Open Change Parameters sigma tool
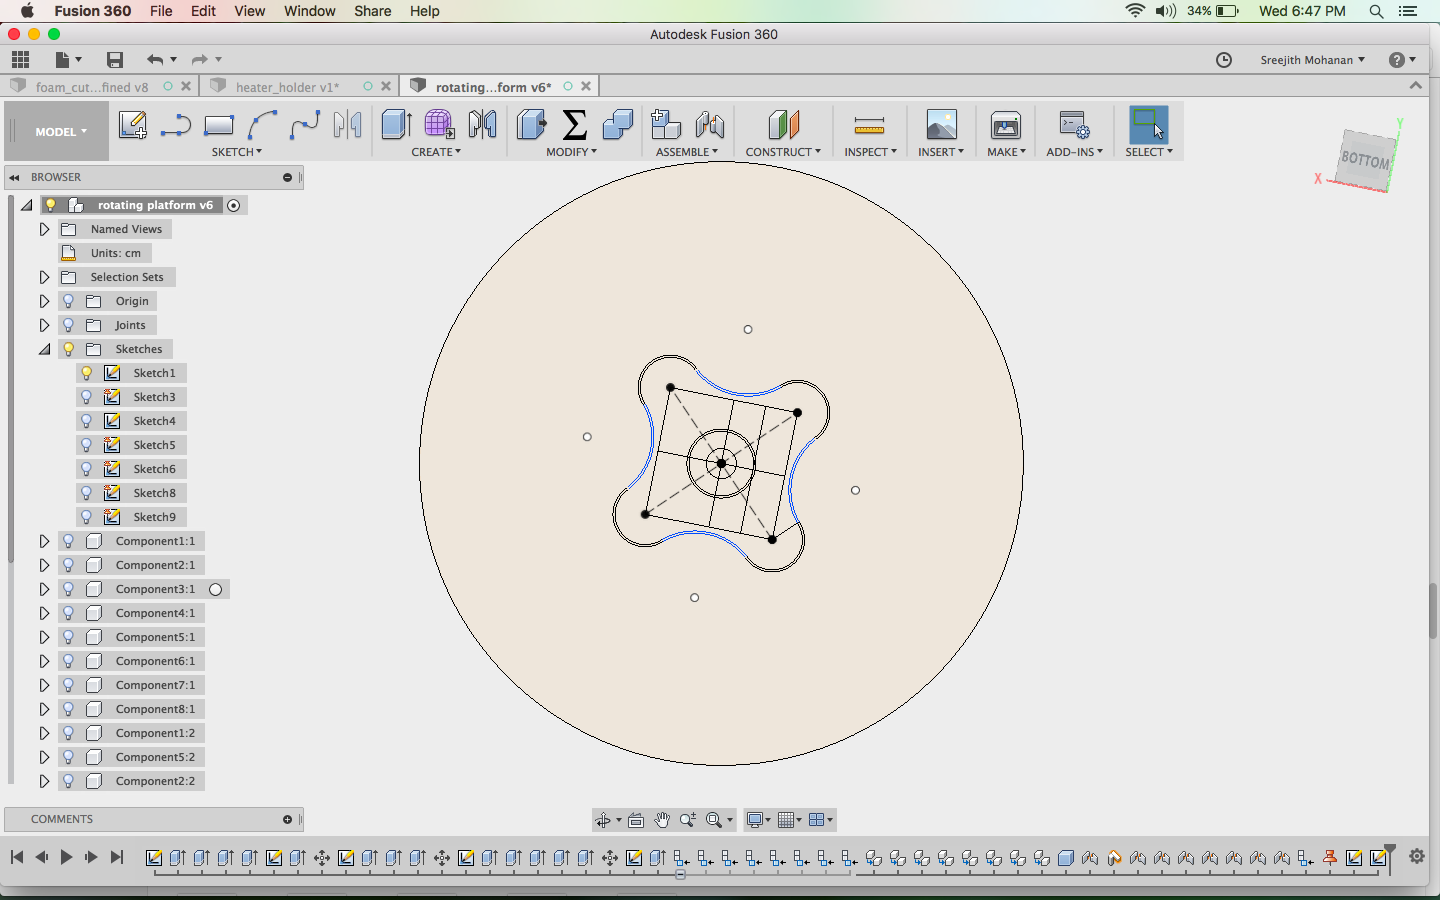 tap(575, 125)
